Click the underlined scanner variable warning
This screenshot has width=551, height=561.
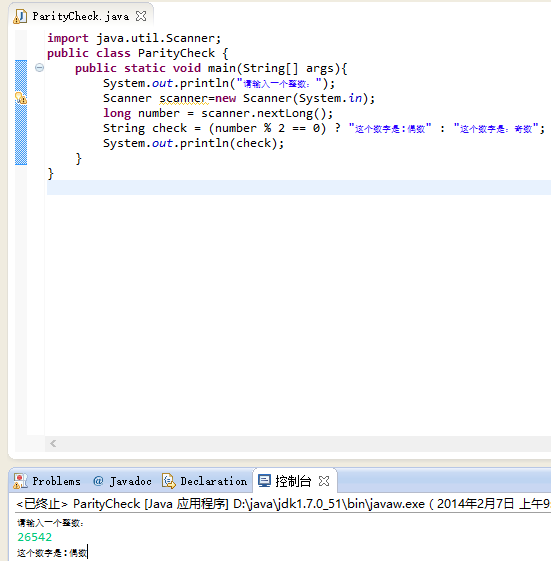(184, 98)
